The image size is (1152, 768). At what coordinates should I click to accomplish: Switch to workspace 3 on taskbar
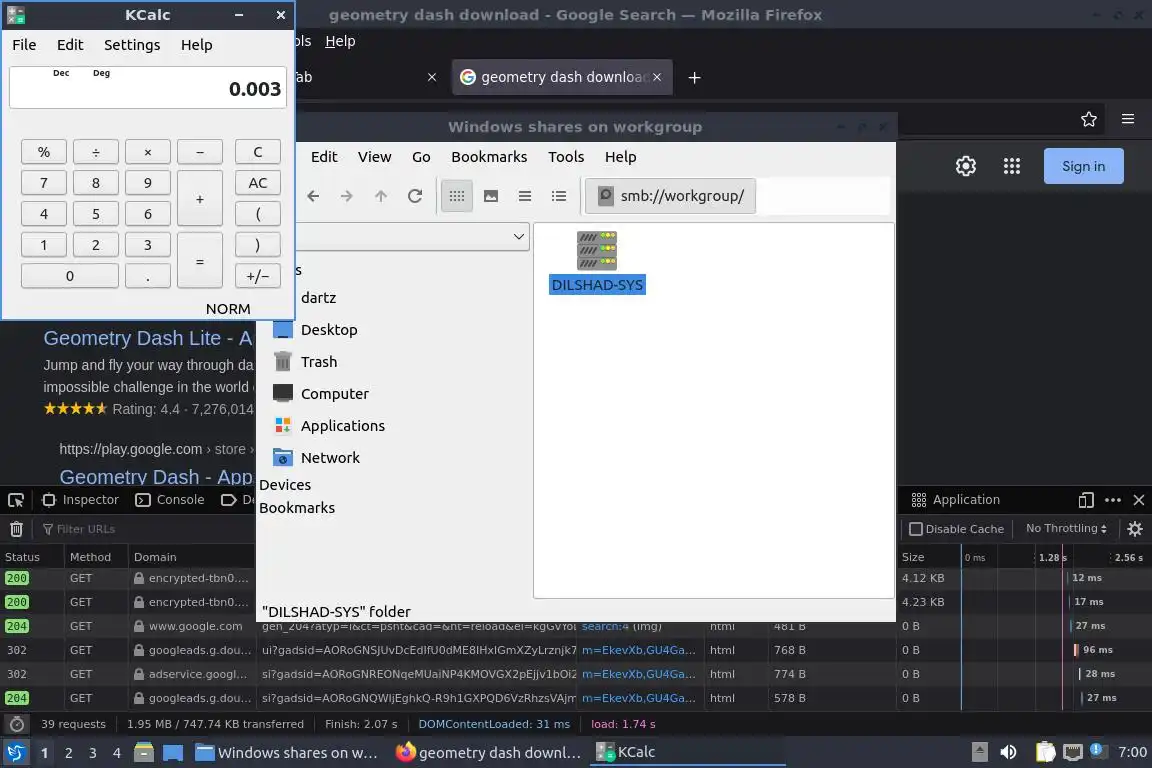click(x=93, y=753)
